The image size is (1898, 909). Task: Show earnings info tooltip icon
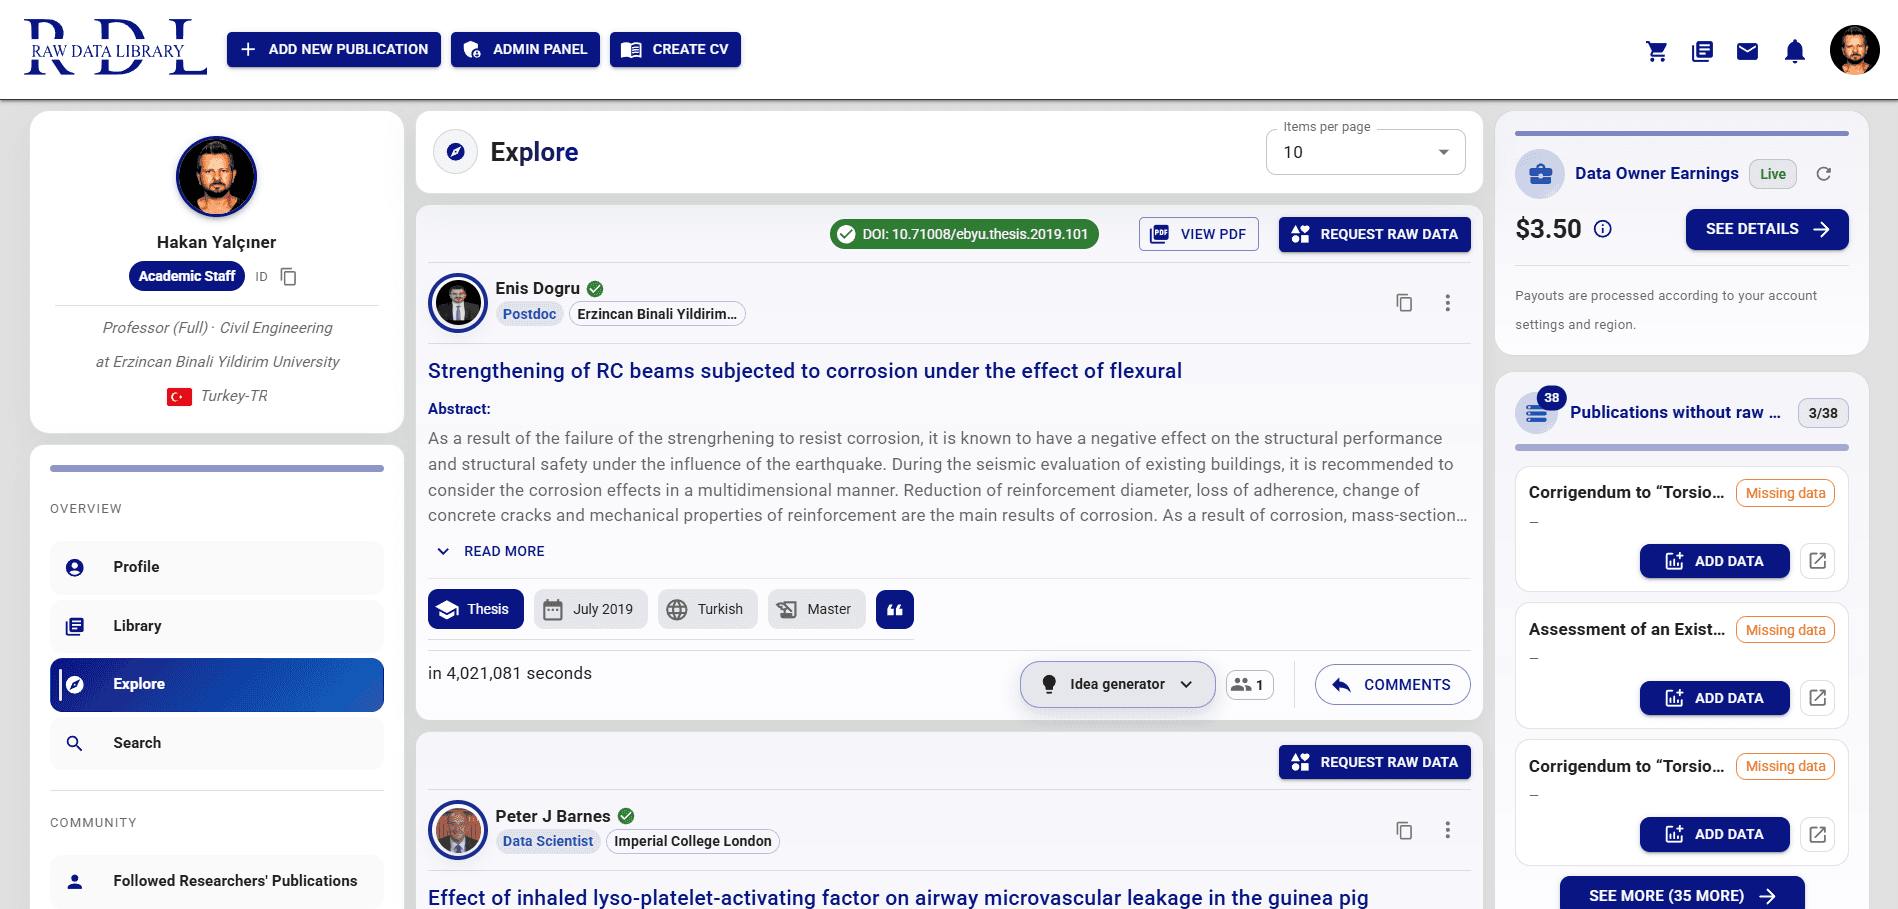1602,229
